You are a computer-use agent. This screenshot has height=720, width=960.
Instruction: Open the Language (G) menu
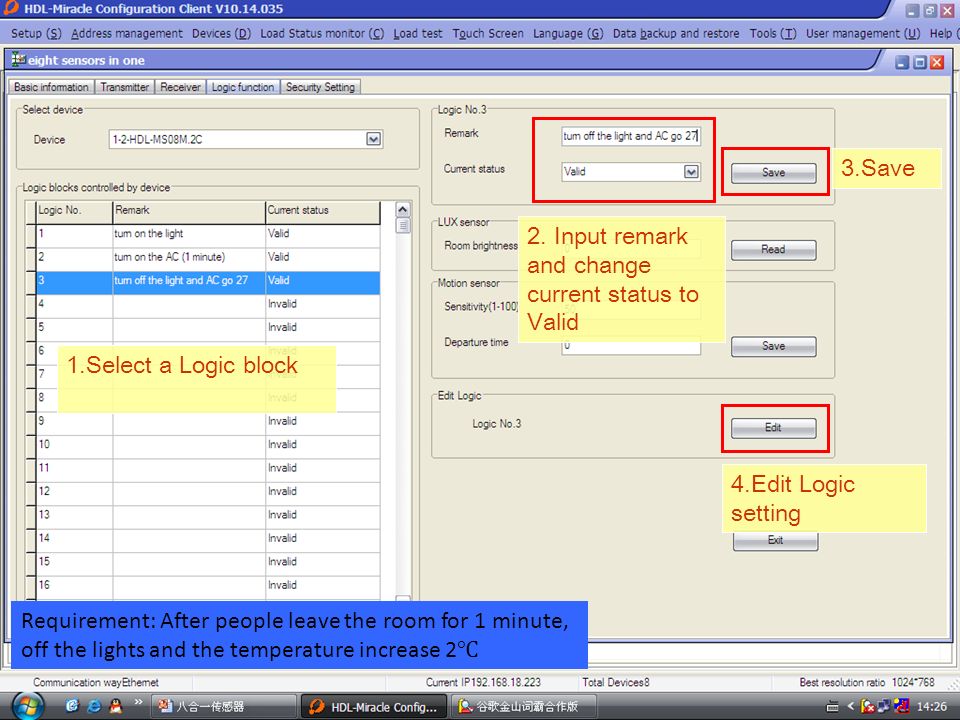point(568,33)
